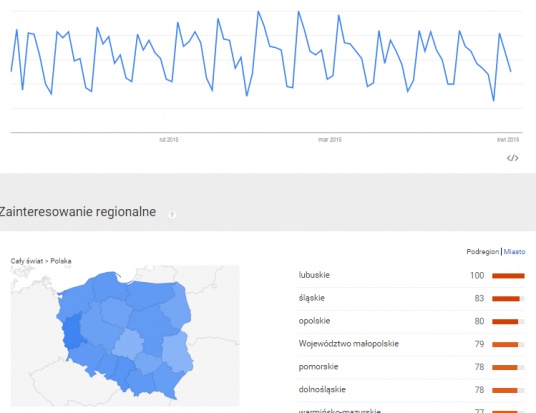Select śląskie in the region list
536x413 pixels.
click(311, 298)
